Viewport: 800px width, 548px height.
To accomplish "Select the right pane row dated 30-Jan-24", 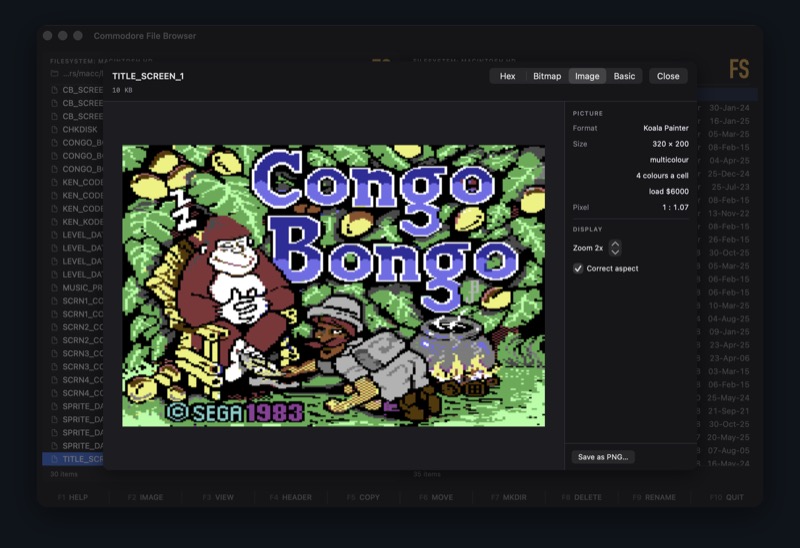I will (727, 108).
